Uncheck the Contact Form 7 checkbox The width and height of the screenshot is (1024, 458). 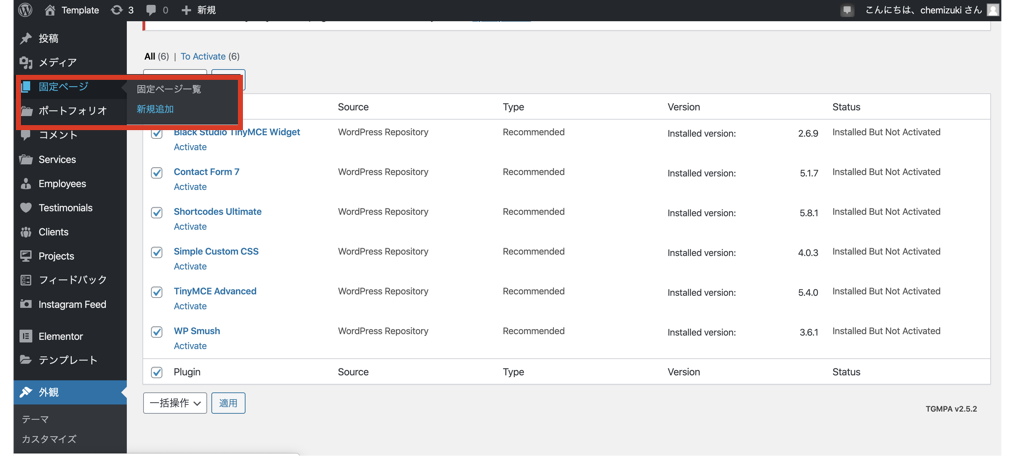[x=156, y=173]
